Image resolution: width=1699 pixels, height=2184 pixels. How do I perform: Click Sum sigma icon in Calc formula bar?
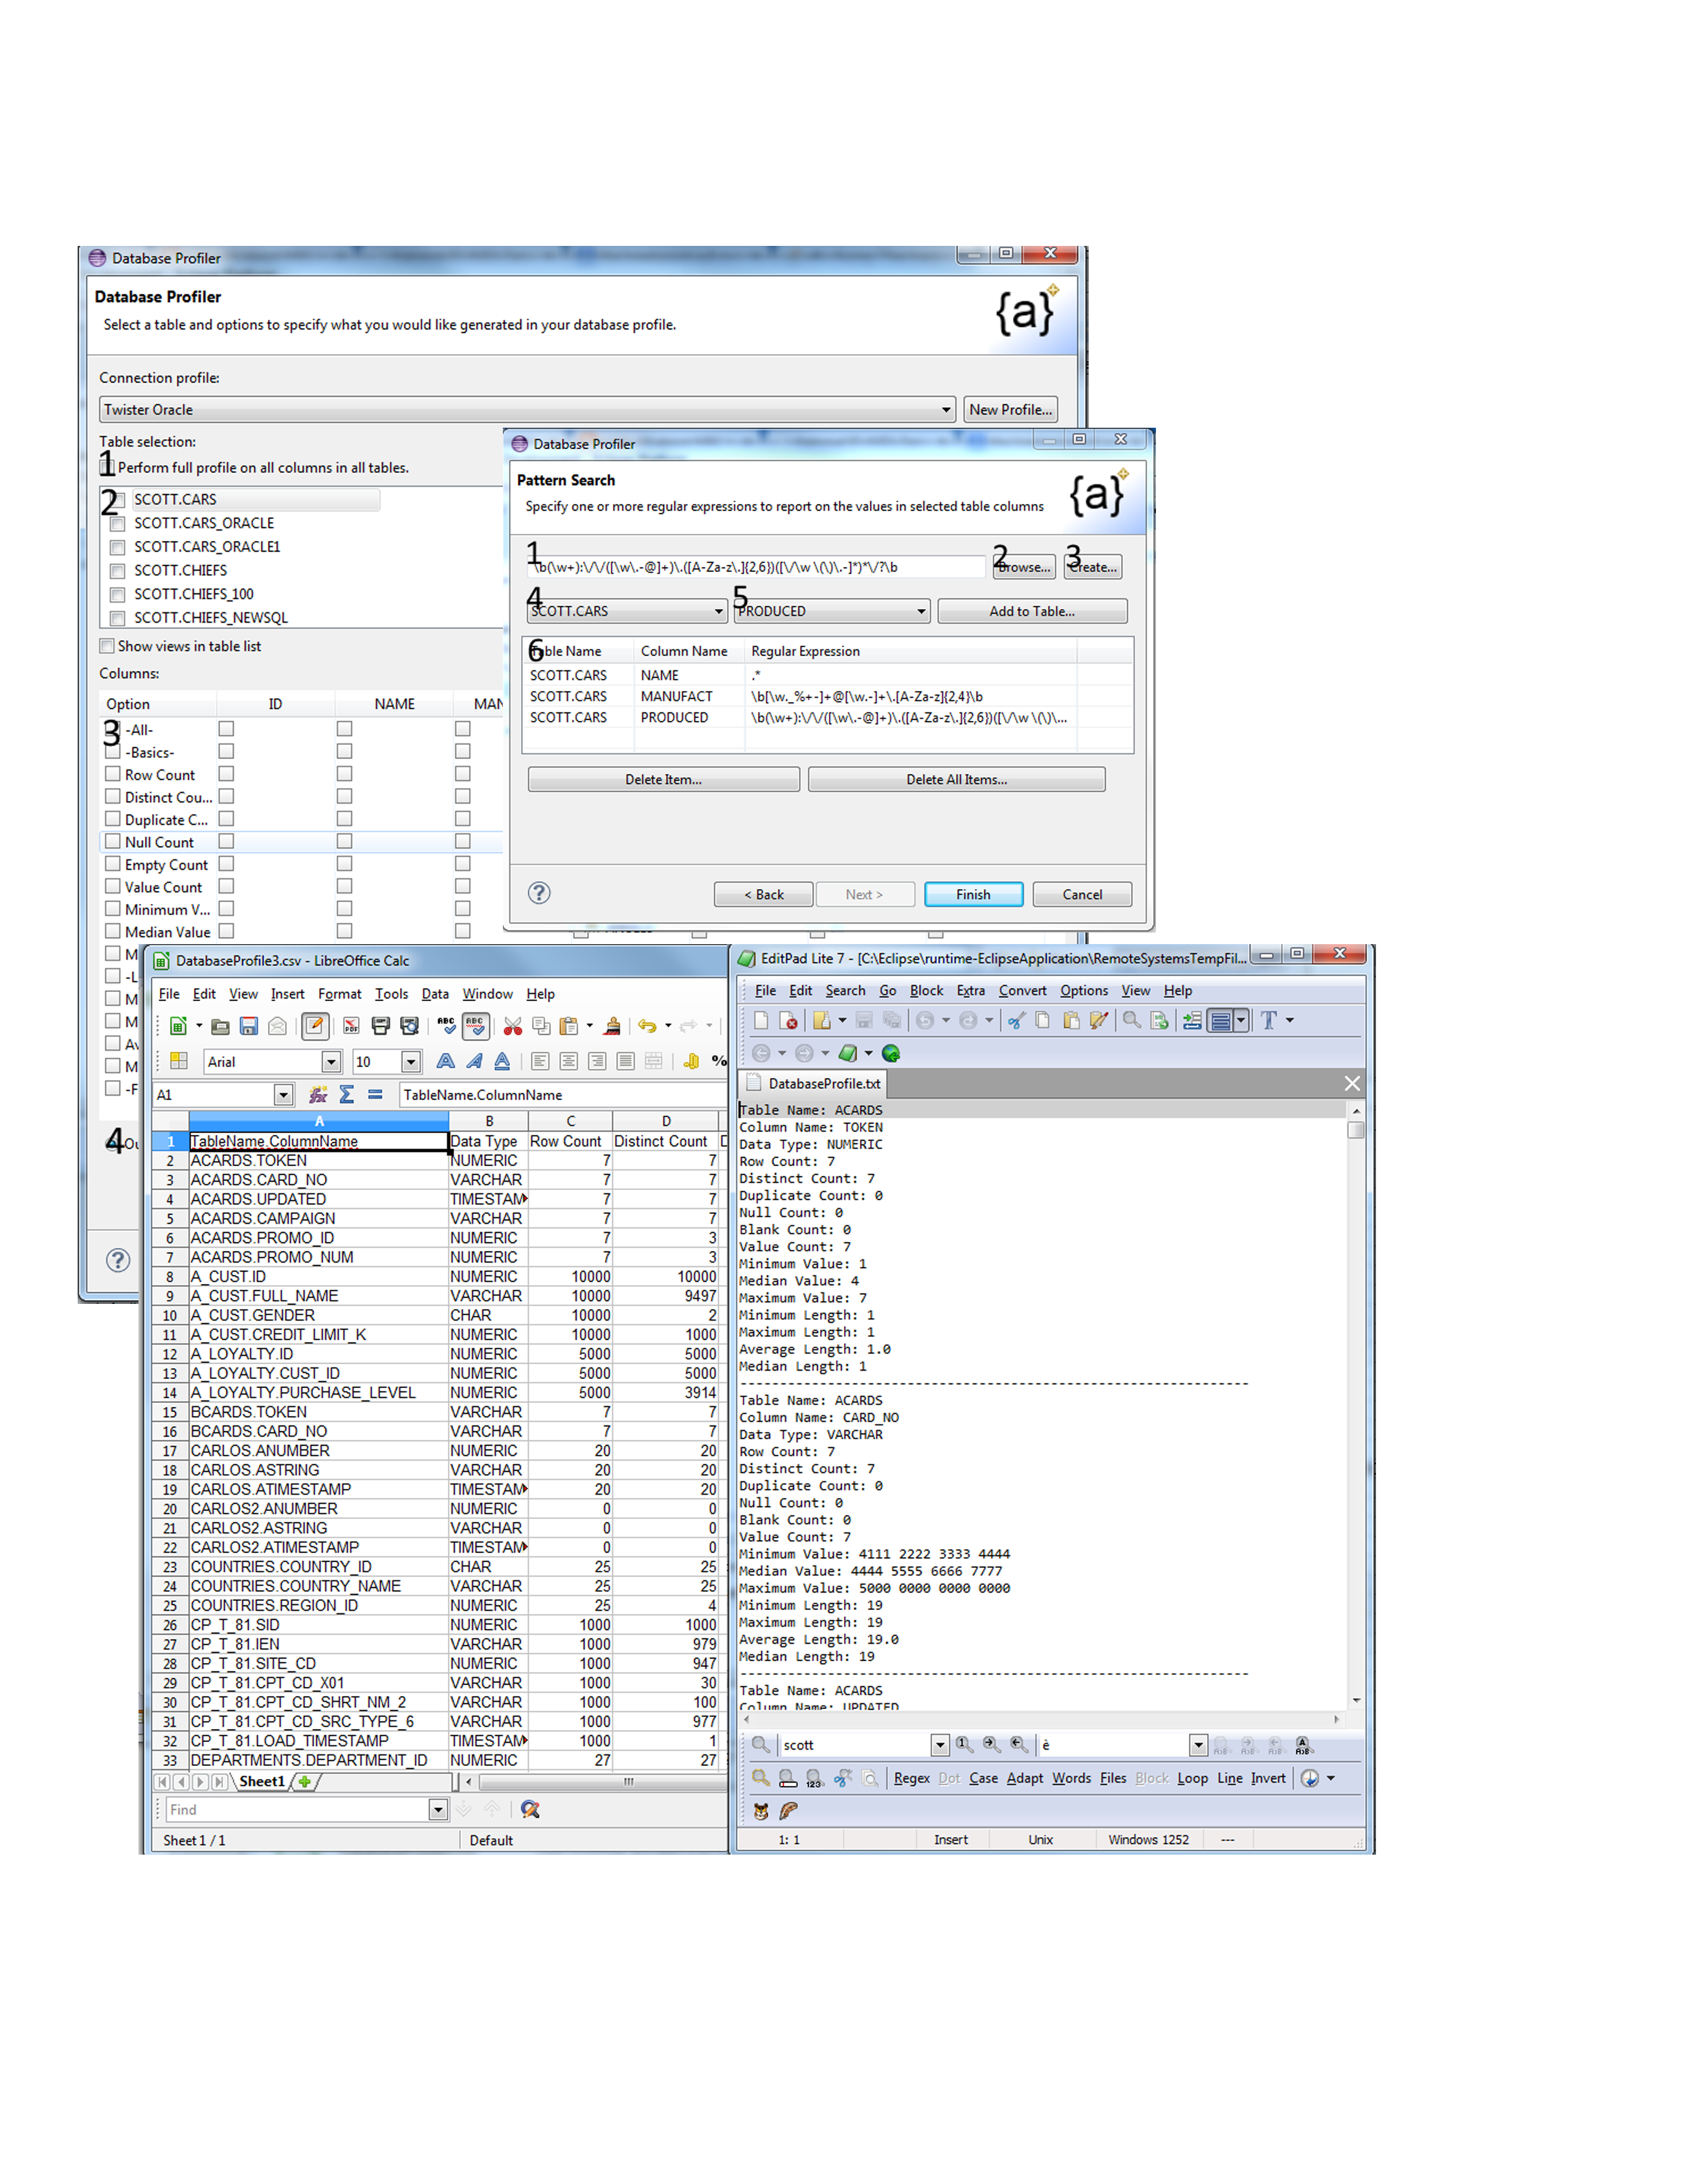[347, 1095]
